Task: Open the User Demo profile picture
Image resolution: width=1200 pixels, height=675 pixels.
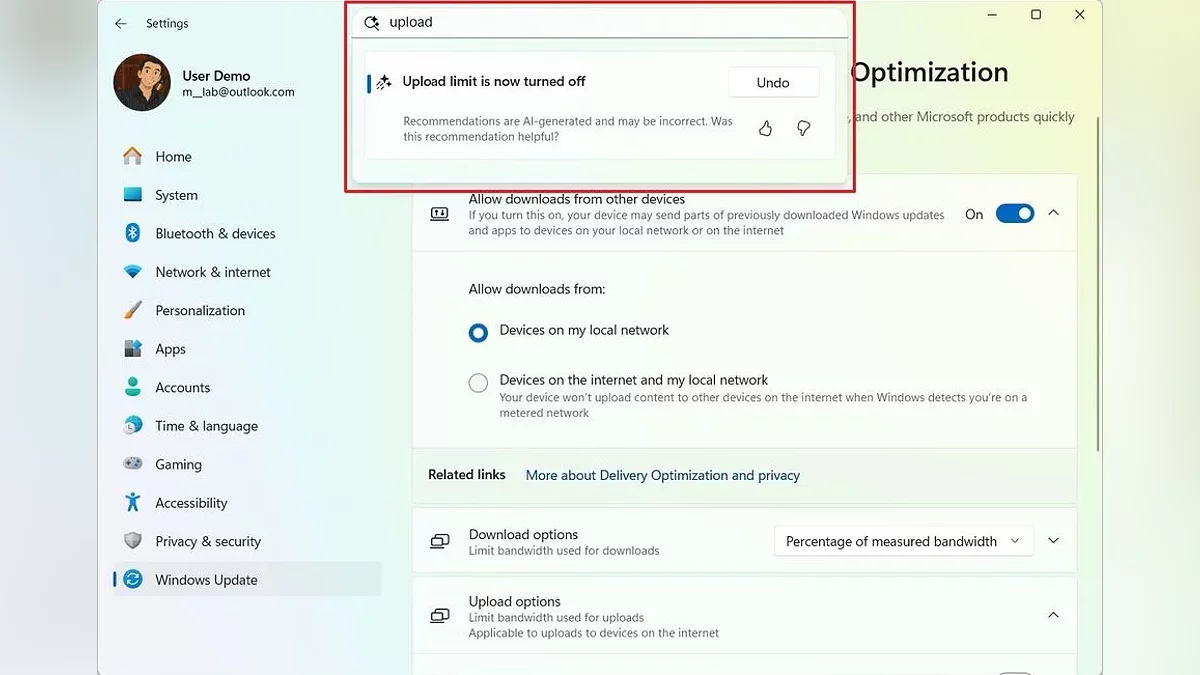Action: (142, 83)
